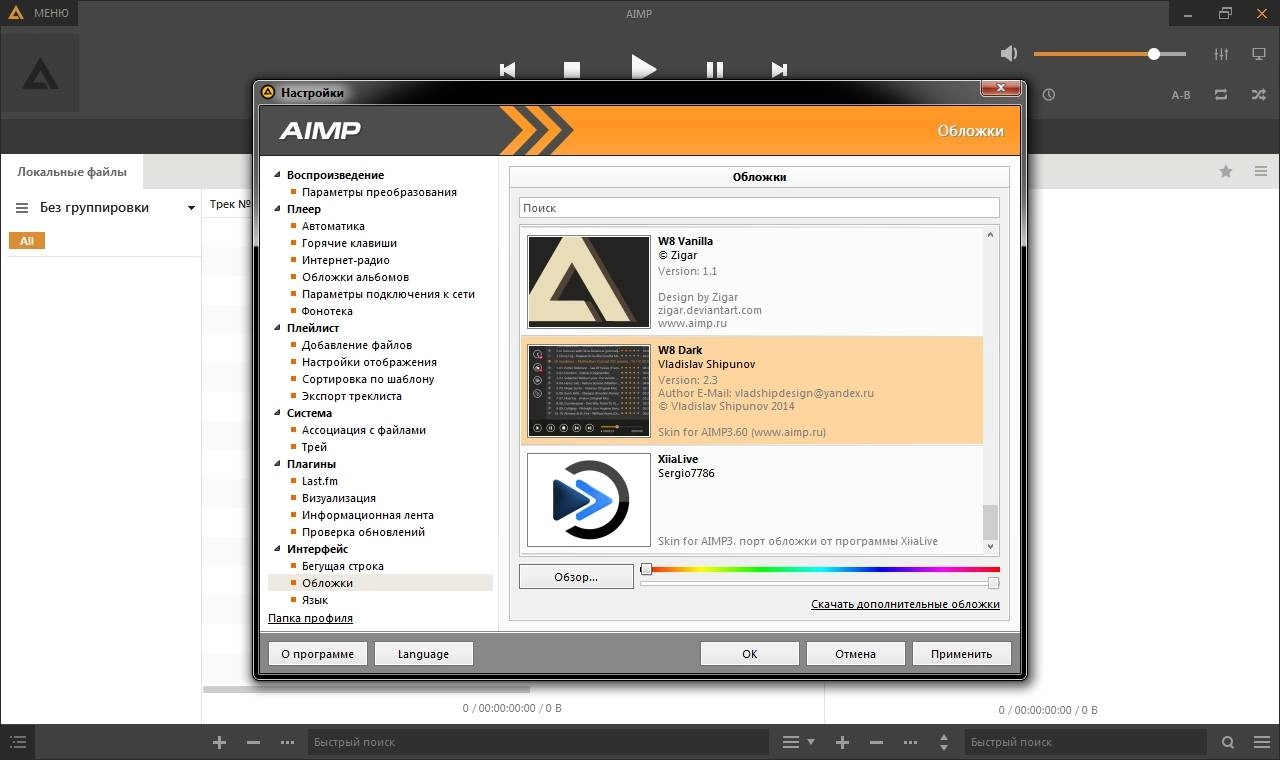The image size is (1280, 760).
Task: Click plus icon beside right quick search
Action: (x=843, y=742)
